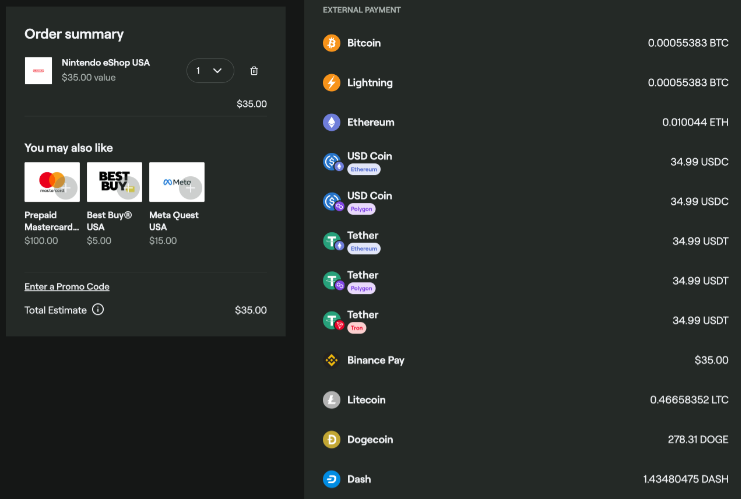The image size is (741, 499).
Task: Select Dogecoin payment label
Action: pos(370,440)
